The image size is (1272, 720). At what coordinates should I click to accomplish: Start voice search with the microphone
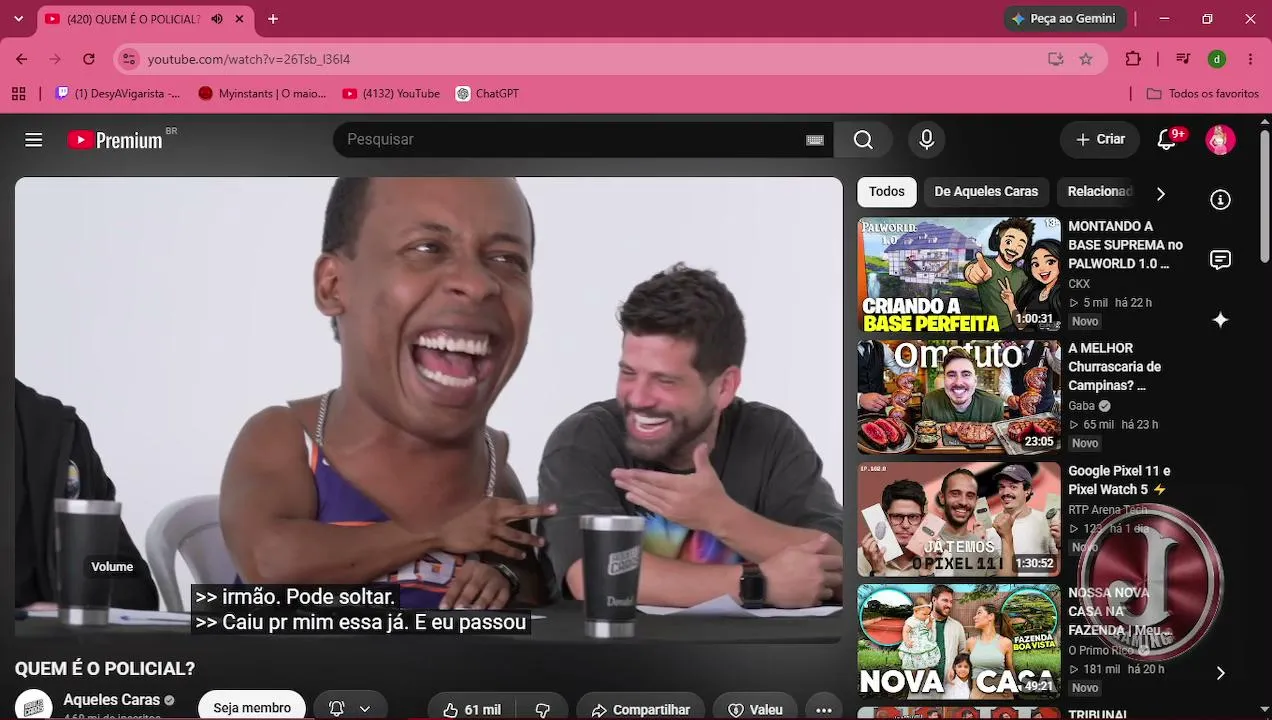(x=926, y=140)
